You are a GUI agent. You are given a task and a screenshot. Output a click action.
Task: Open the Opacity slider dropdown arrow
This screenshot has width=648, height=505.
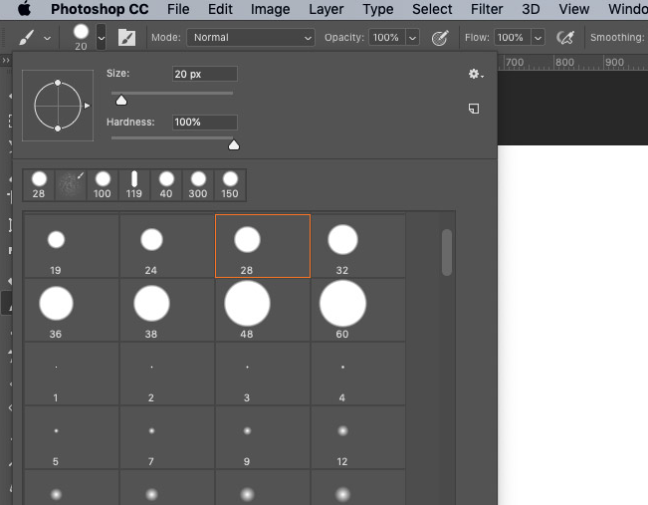click(412, 38)
